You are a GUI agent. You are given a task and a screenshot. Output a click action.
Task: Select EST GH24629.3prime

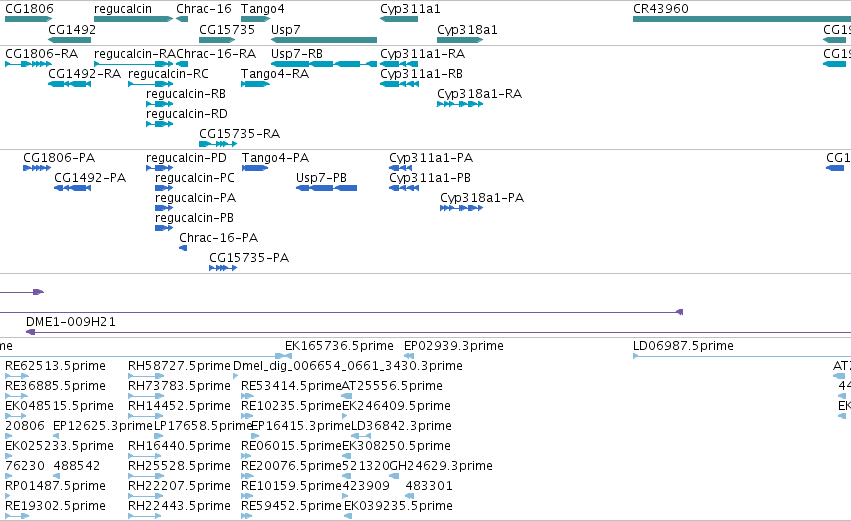pyautogui.click(x=441, y=466)
